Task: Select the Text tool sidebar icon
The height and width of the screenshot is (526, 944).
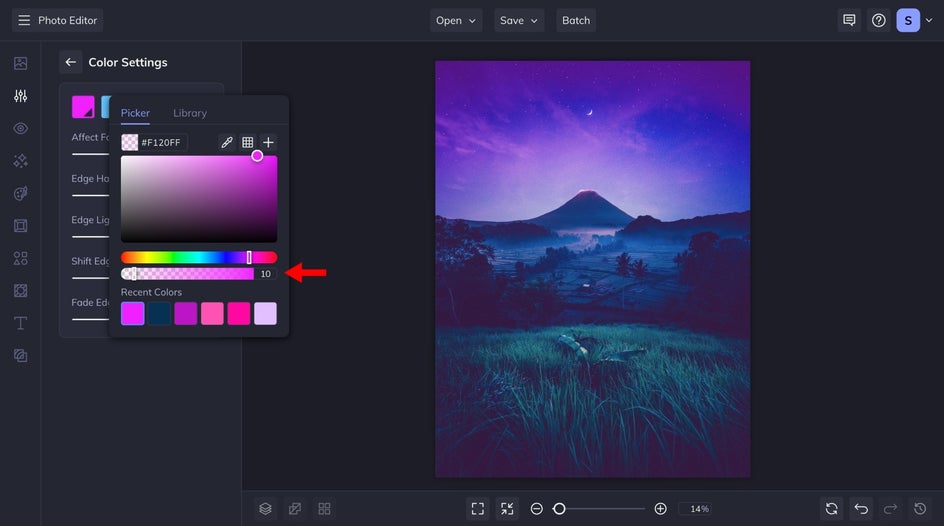Action: pyautogui.click(x=20, y=323)
